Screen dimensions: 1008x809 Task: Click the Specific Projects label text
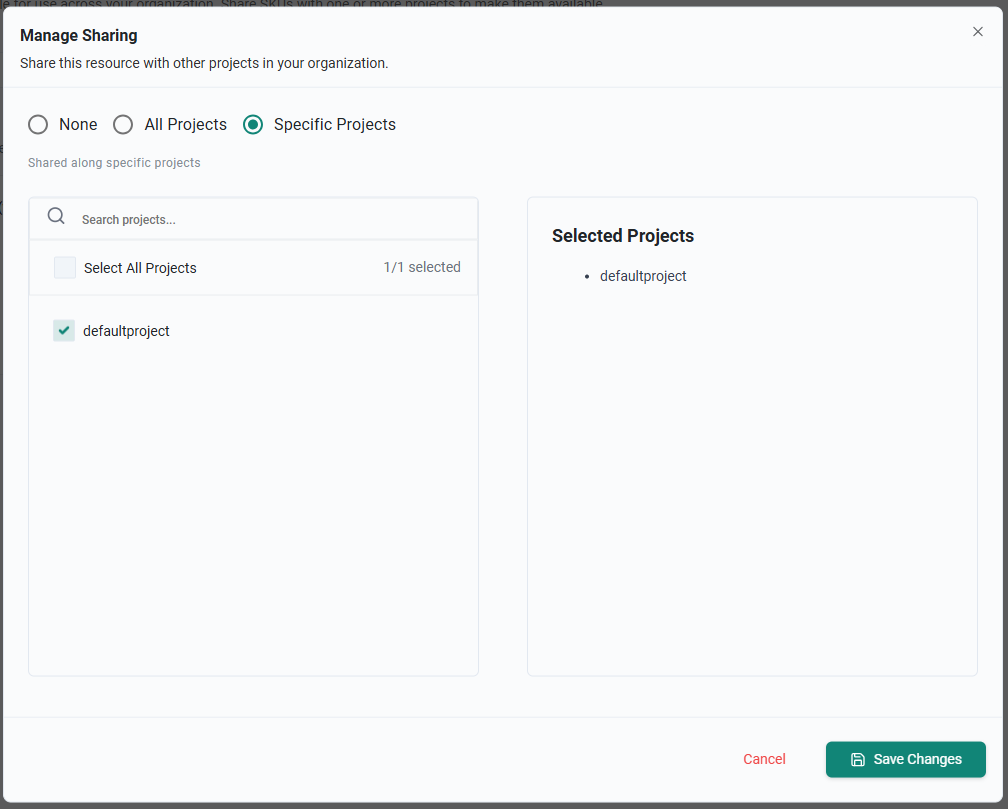tap(334, 125)
